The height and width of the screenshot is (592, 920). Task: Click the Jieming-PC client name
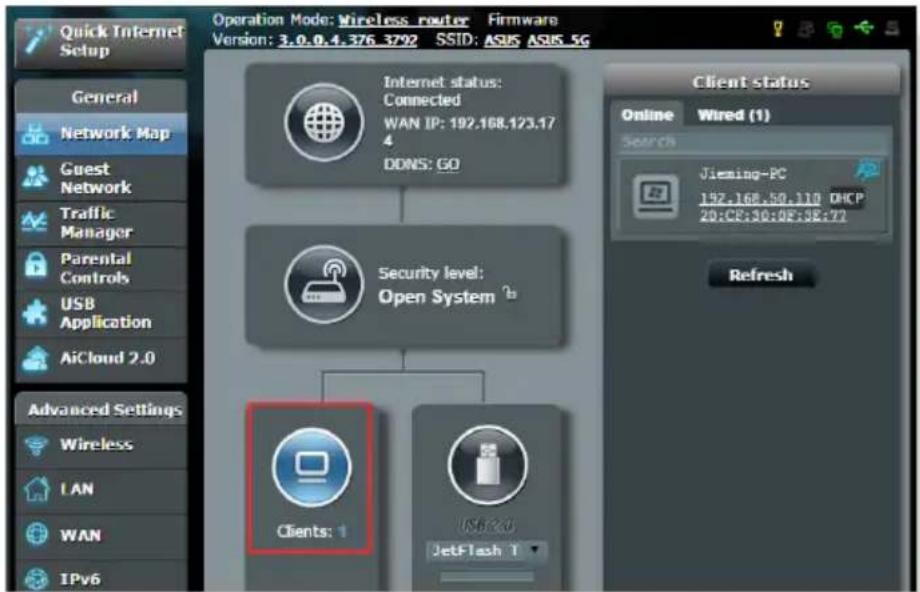743,174
